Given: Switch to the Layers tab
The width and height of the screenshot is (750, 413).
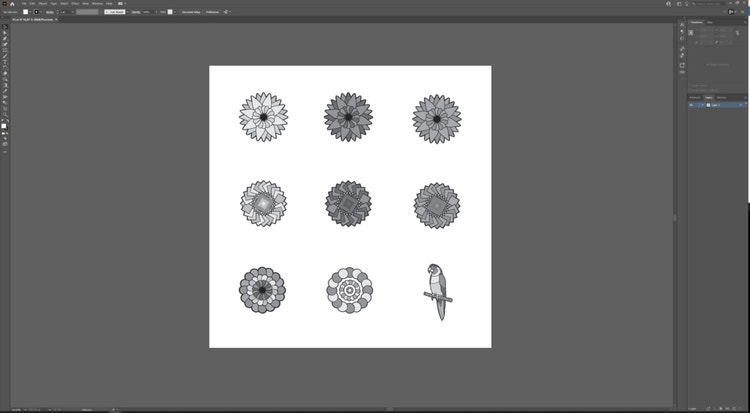Looking at the screenshot, I should (x=708, y=97).
